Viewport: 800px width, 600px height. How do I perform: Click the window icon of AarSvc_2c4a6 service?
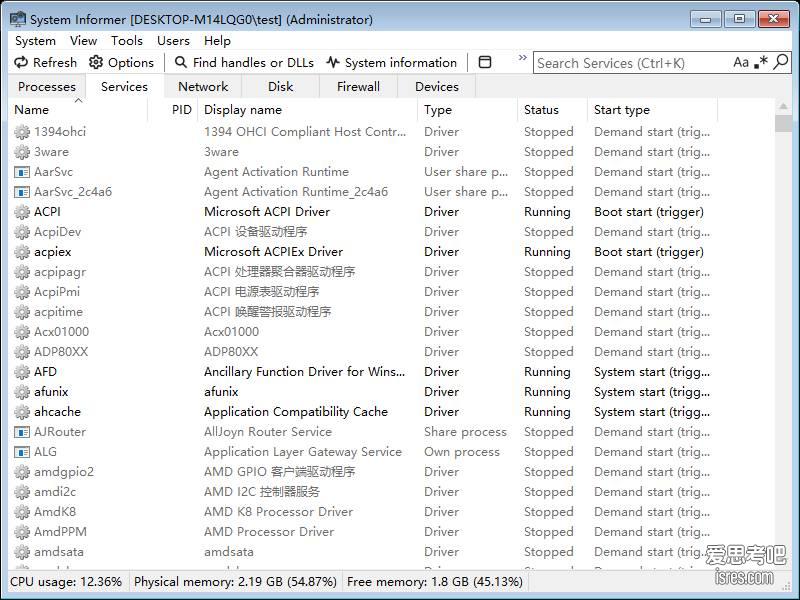coord(21,192)
